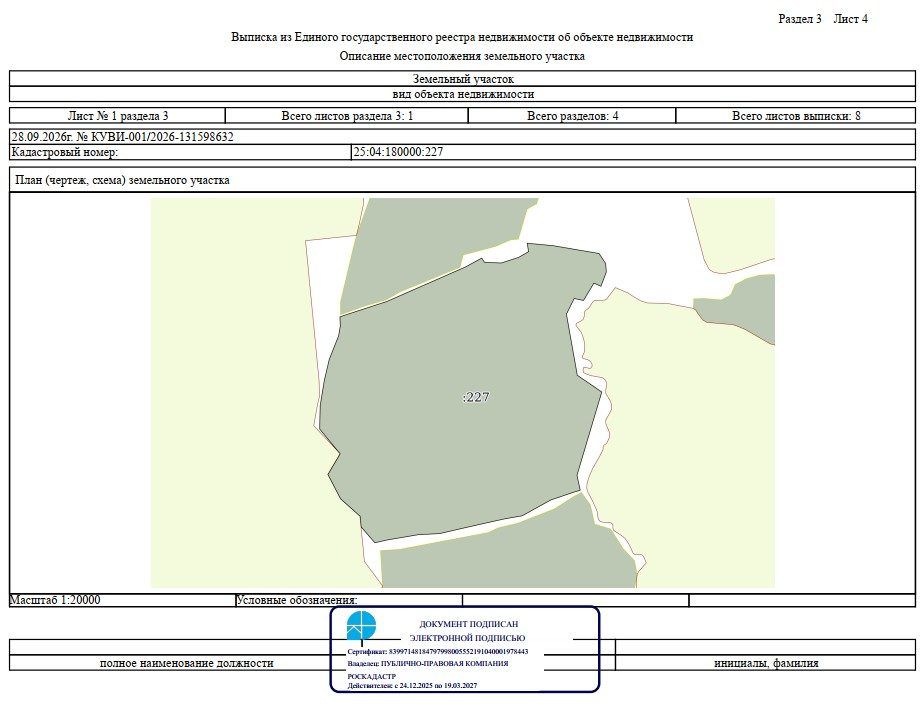This screenshot has width=924, height=707.
Task: Click the 'Всего разделов: 4' cell
Action: (572, 115)
